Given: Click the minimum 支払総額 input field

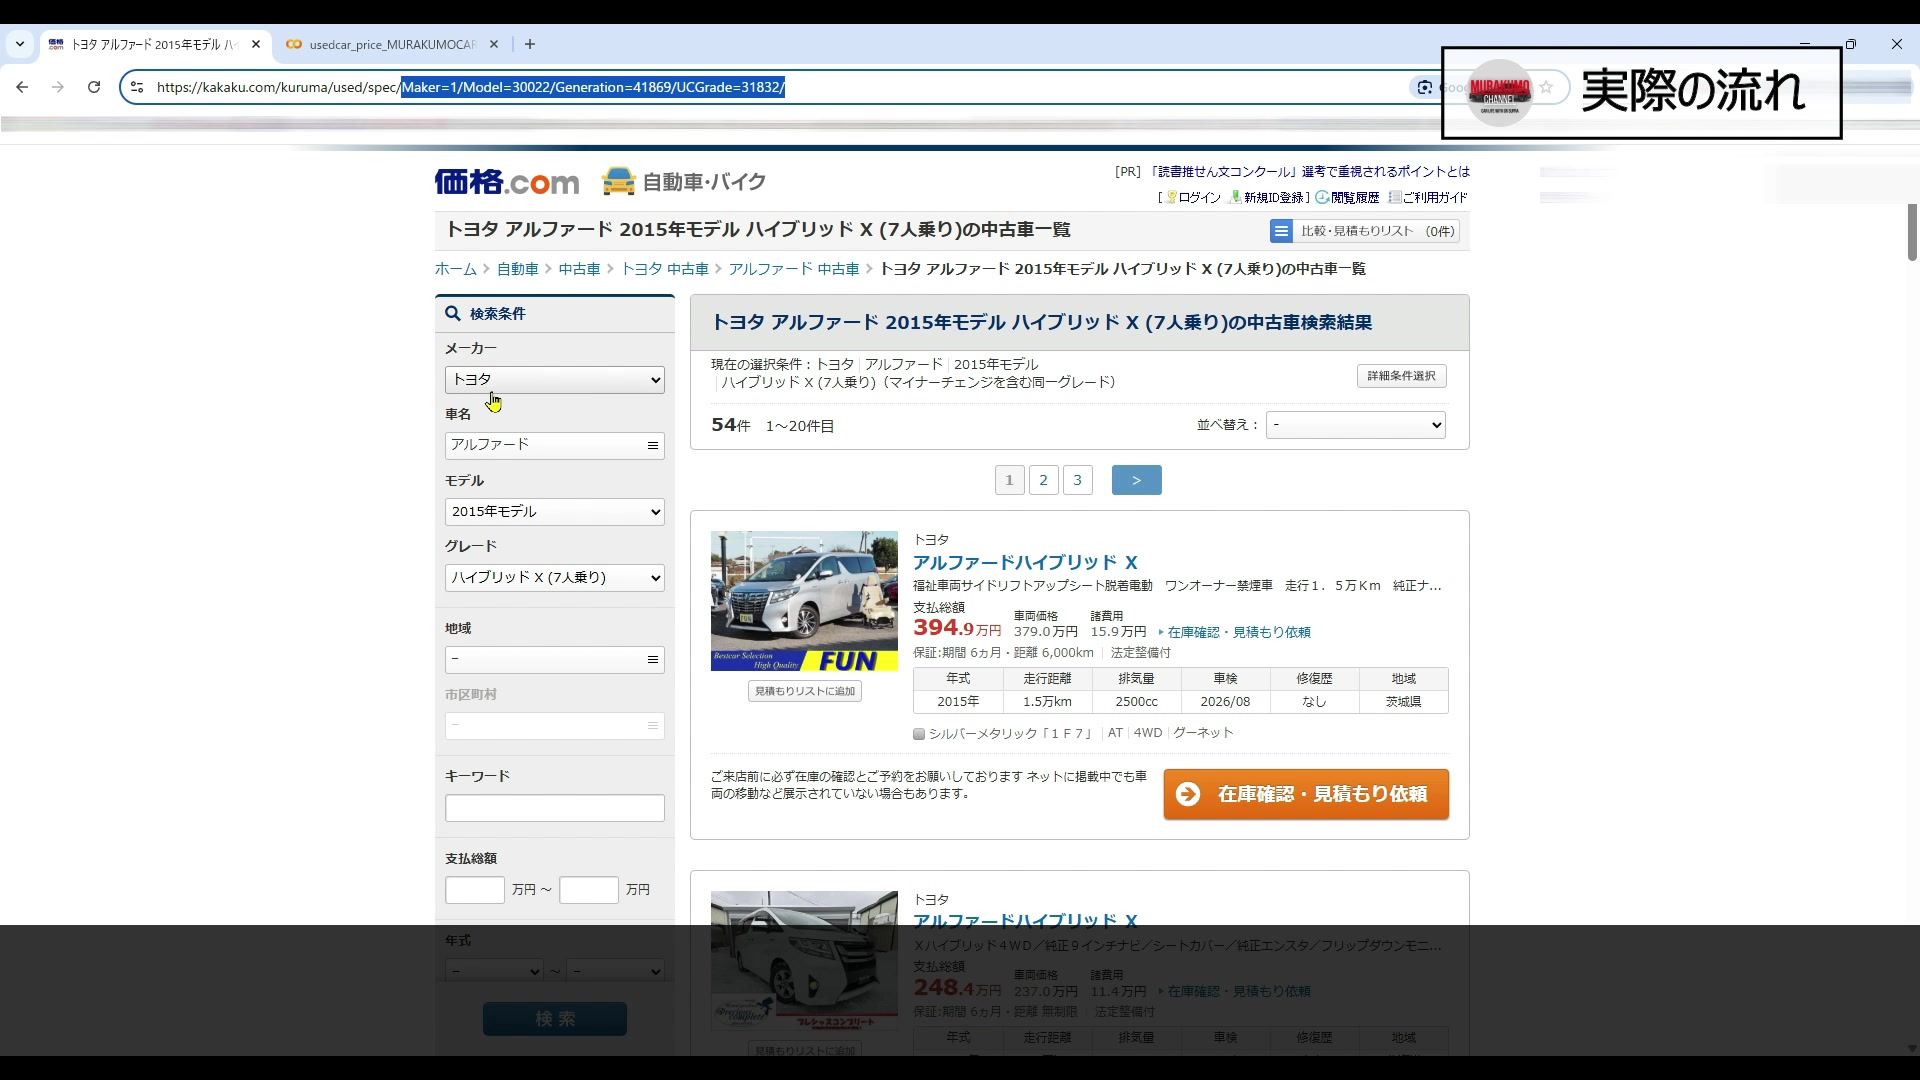Looking at the screenshot, I should pyautogui.click(x=475, y=890).
